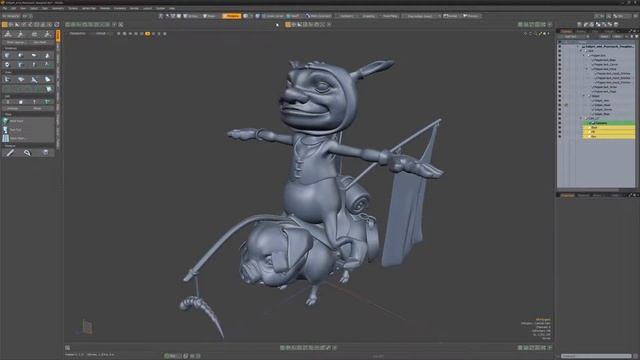640x360 pixels.
Task: Click the command input field at bottom right
Action: (x=596, y=356)
